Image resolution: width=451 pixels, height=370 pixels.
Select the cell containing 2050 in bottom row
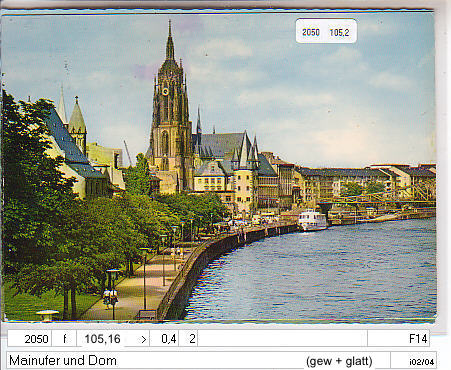point(29,339)
